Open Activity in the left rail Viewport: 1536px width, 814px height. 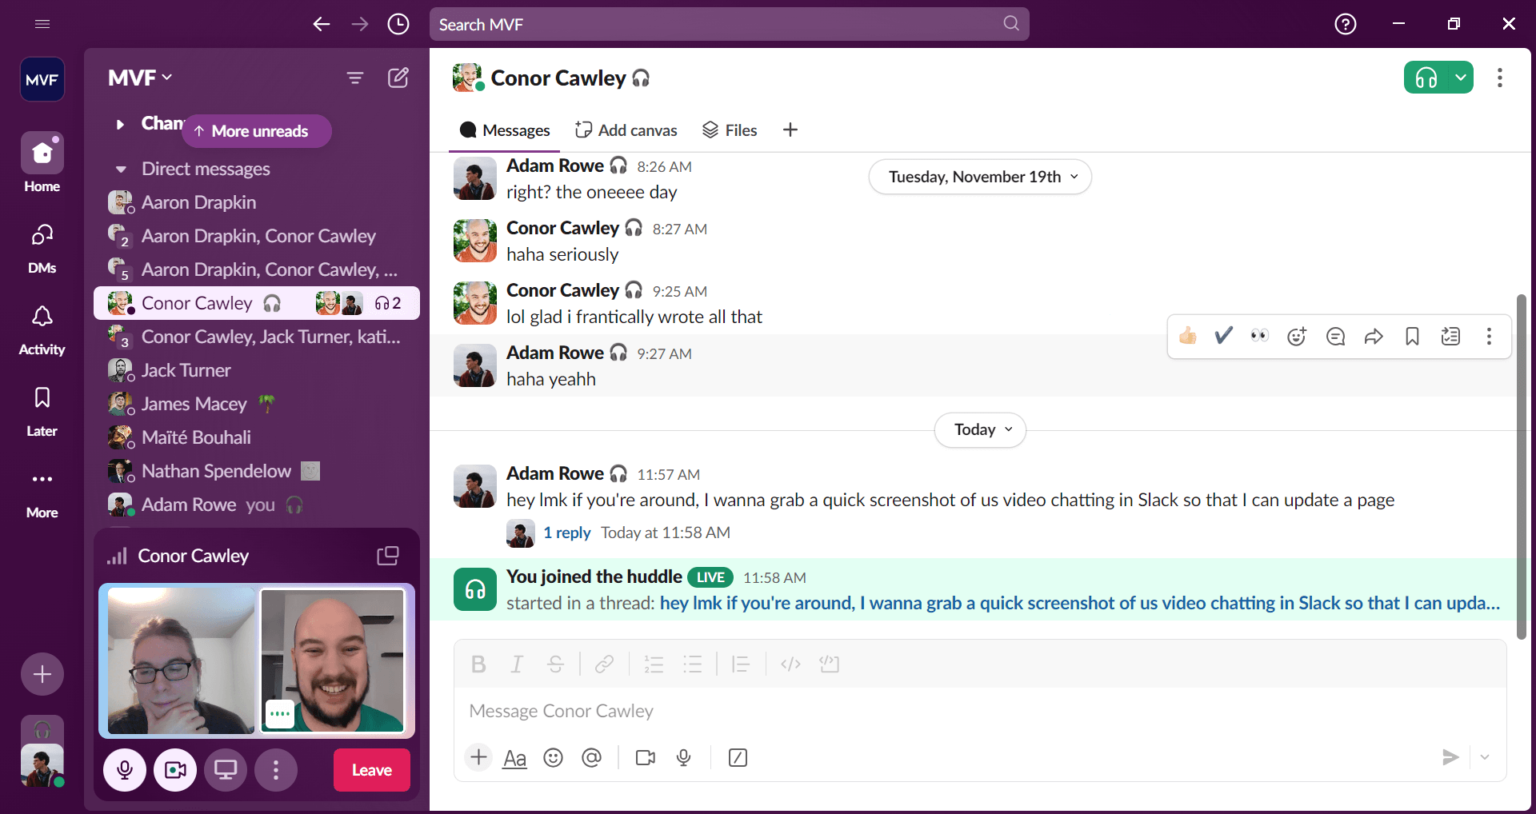click(41, 329)
